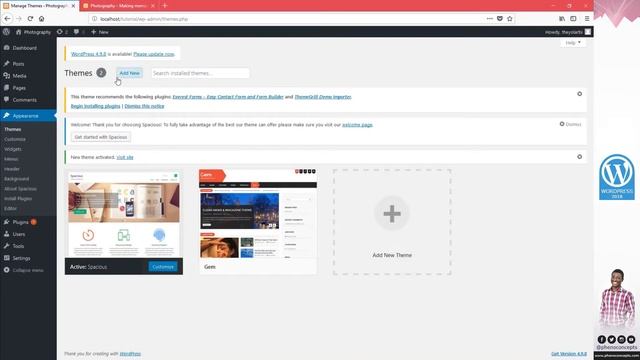Open the page actions three-dot menu

tap(489, 19)
